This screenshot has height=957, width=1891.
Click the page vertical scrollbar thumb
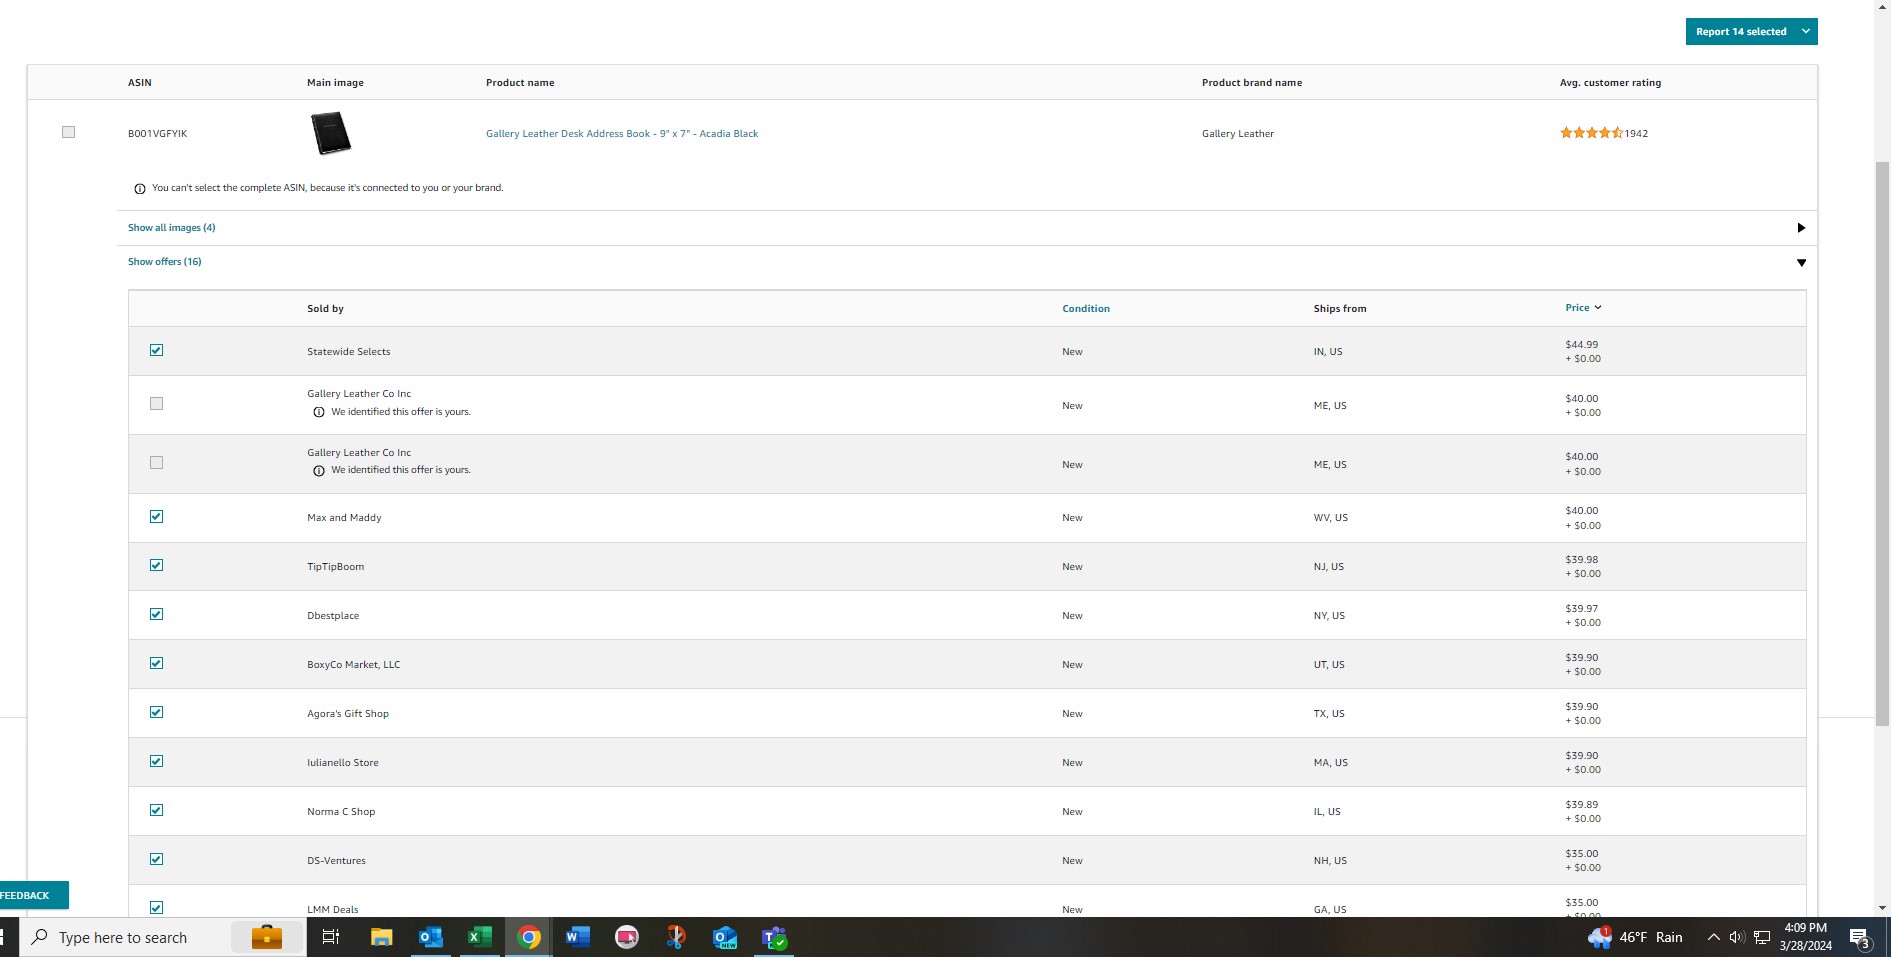(1882, 443)
